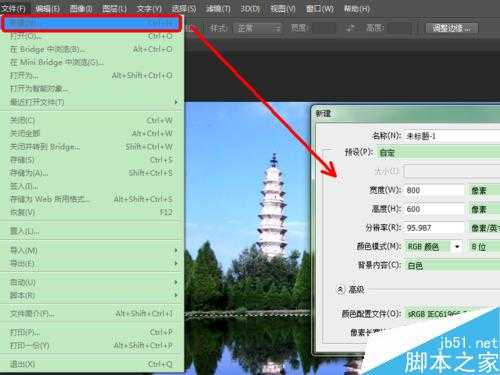This screenshot has height=375, width=500.
Task: Expand the 脚本(R) submenu
Action: pos(92,295)
